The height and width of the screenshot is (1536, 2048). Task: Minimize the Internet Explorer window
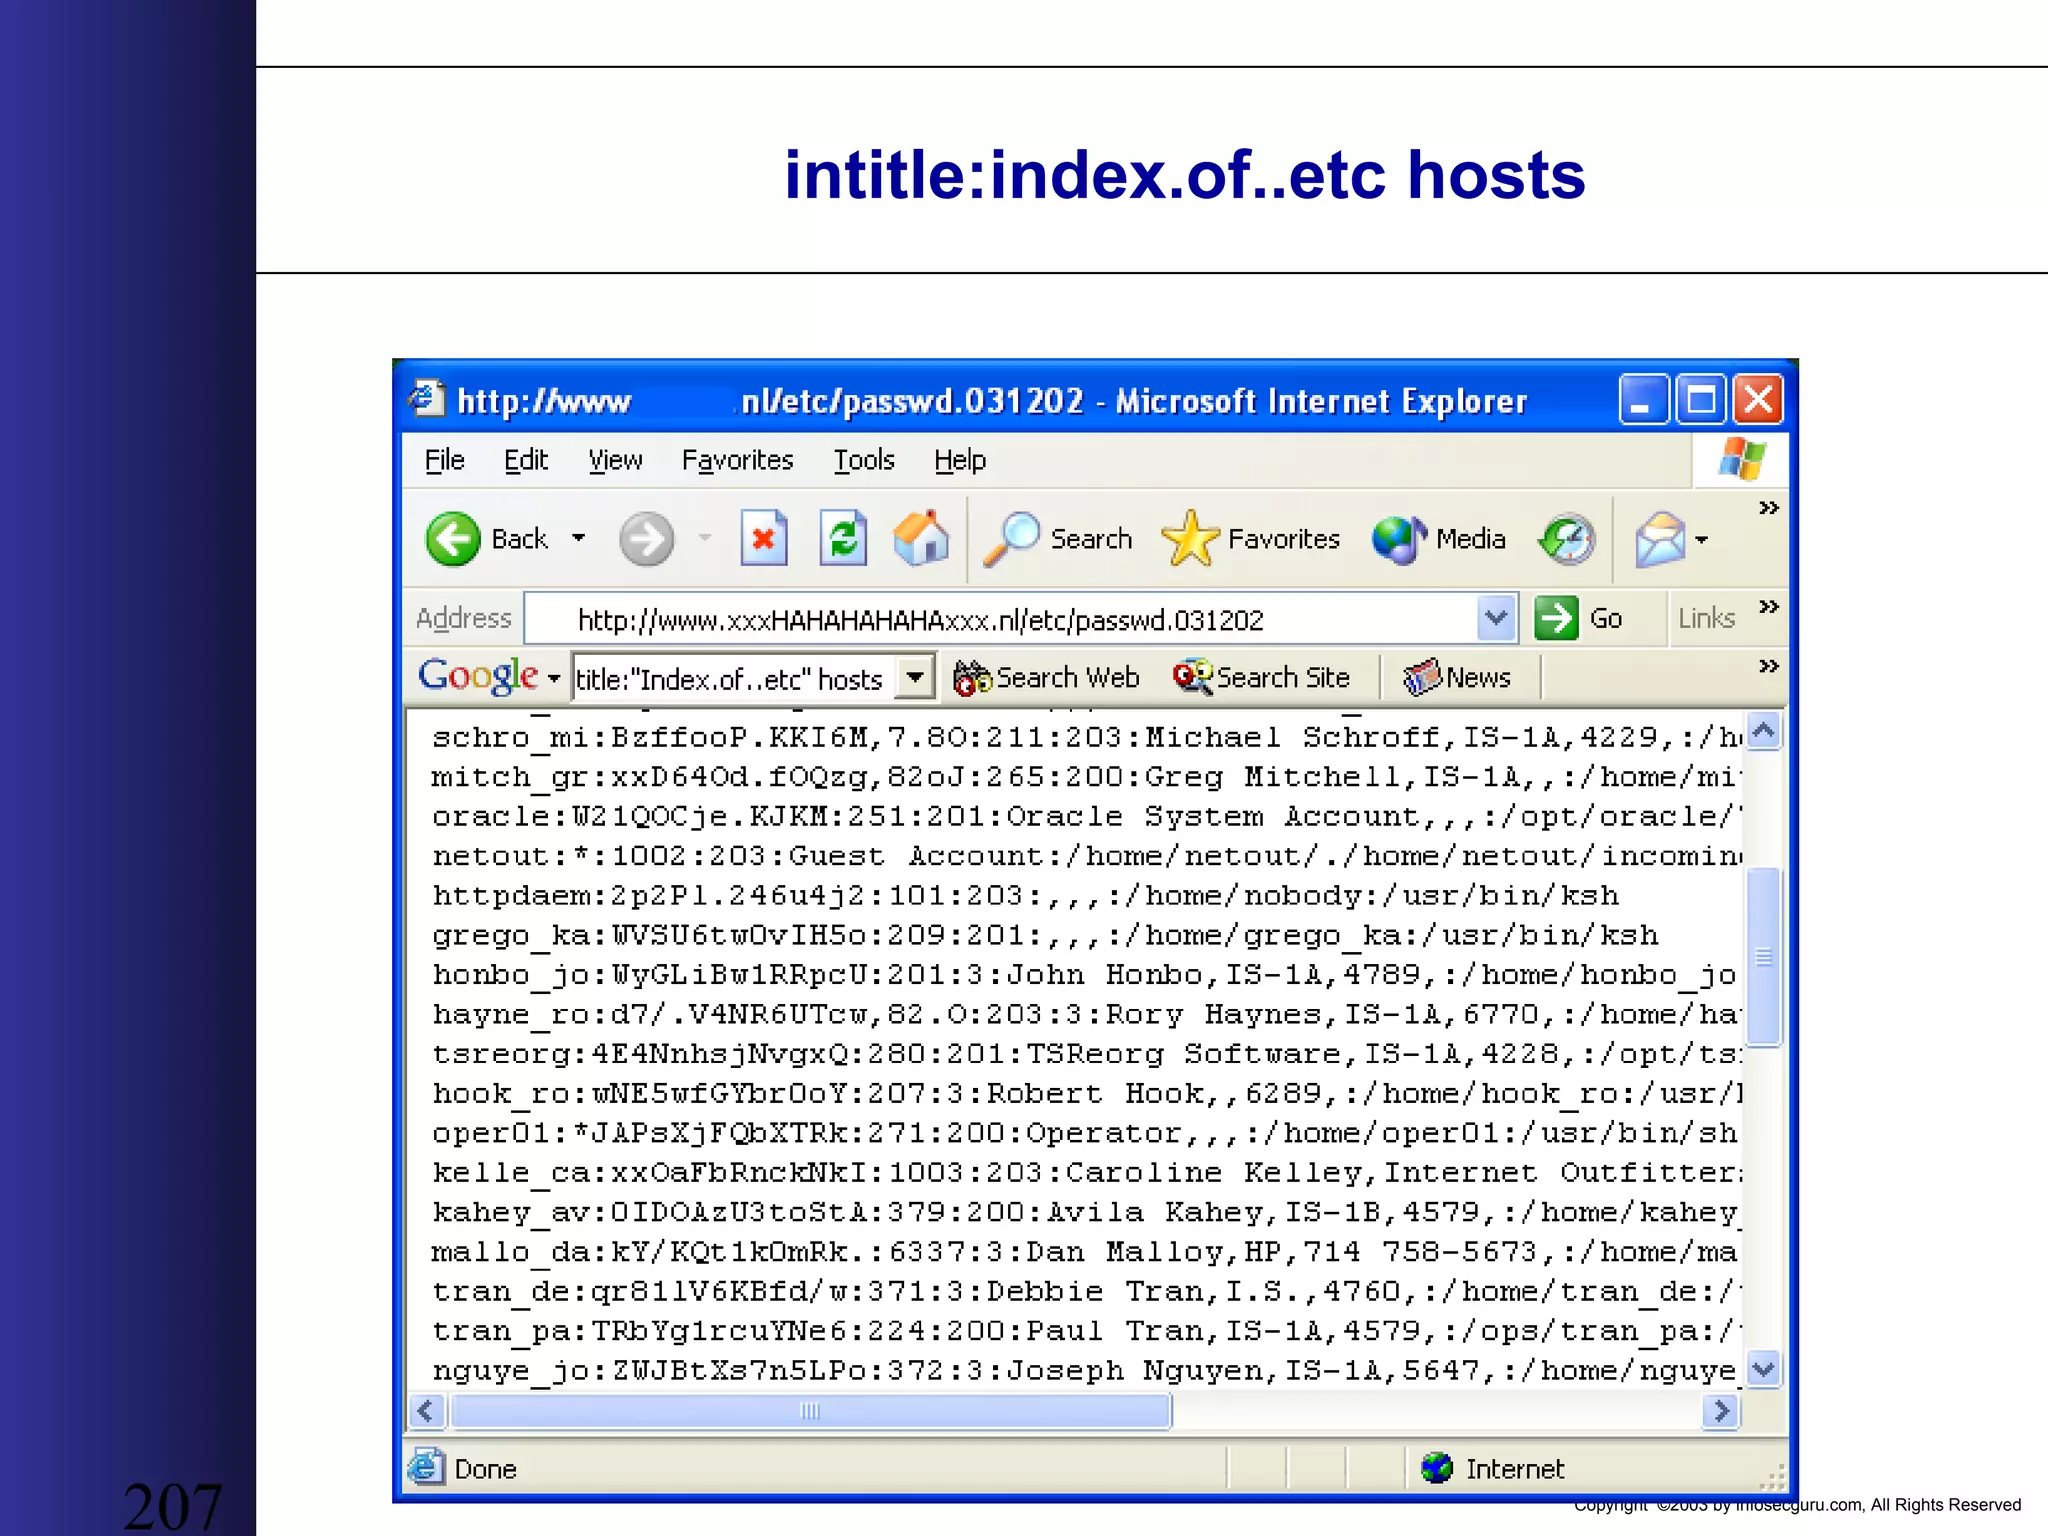click(1643, 401)
